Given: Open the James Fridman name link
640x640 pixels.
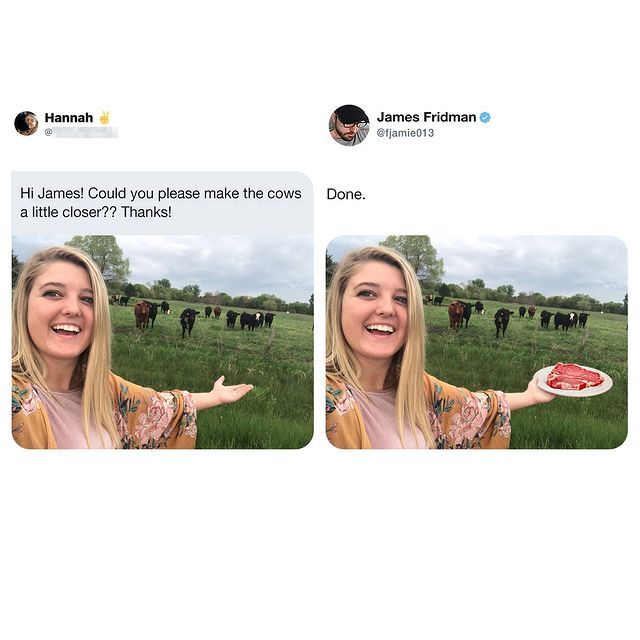Looking at the screenshot, I should (x=426, y=117).
